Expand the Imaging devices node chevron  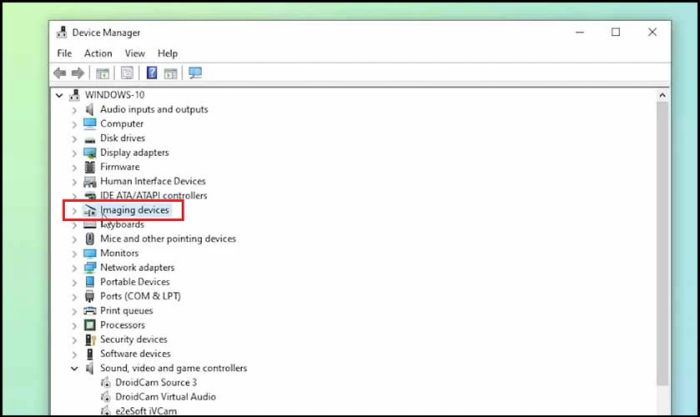click(75, 210)
